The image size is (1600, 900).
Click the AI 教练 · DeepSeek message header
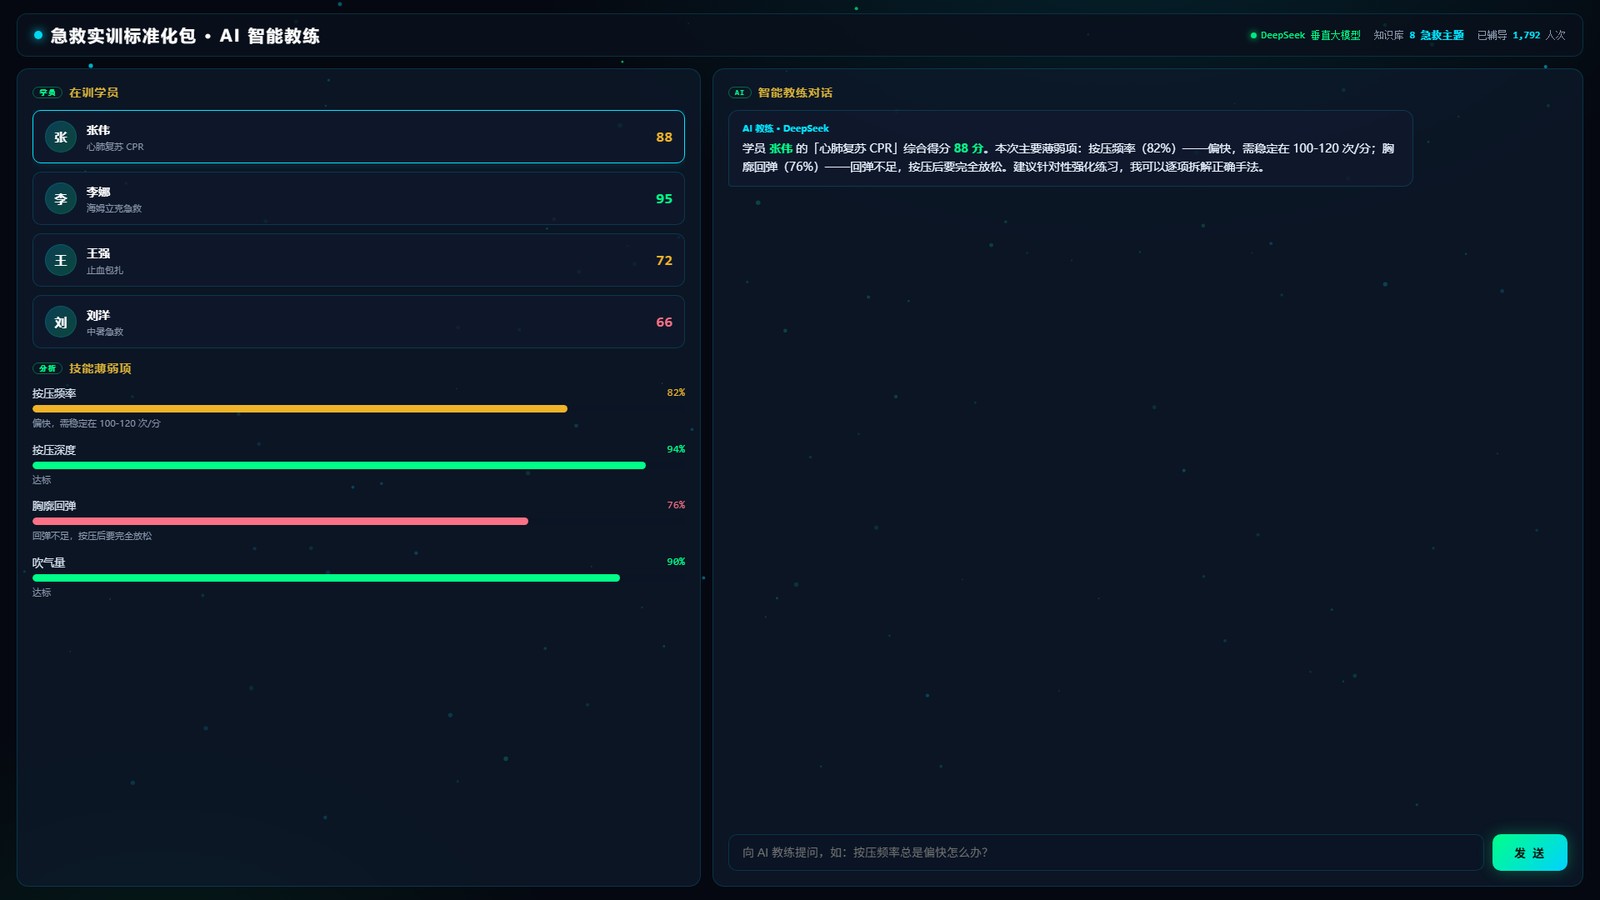[x=785, y=128]
